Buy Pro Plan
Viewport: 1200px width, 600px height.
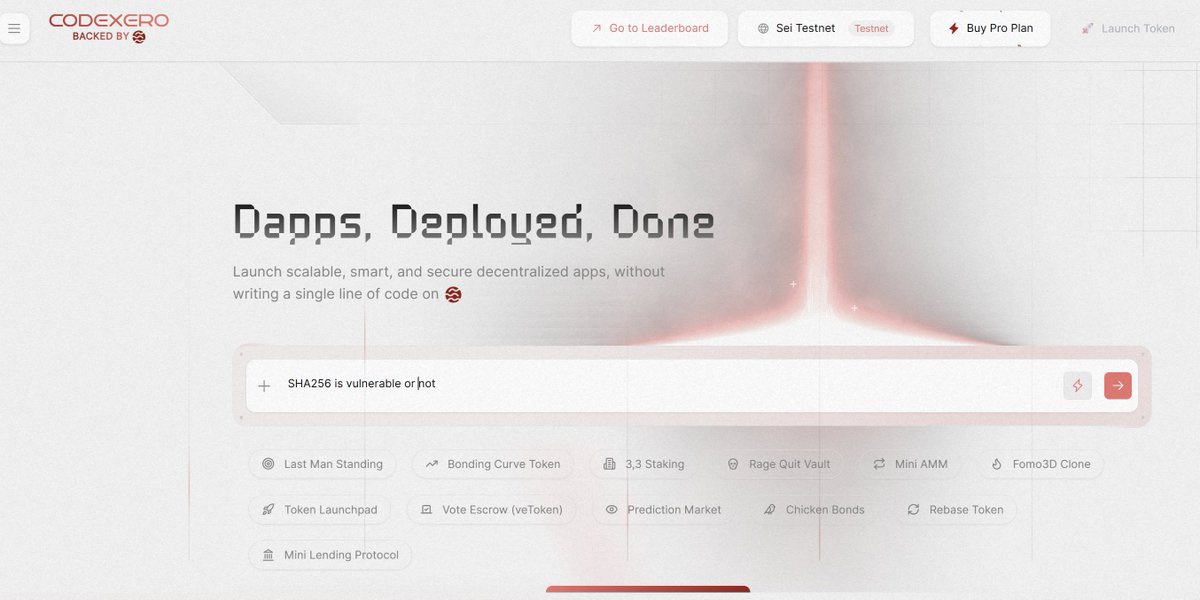point(990,28)
